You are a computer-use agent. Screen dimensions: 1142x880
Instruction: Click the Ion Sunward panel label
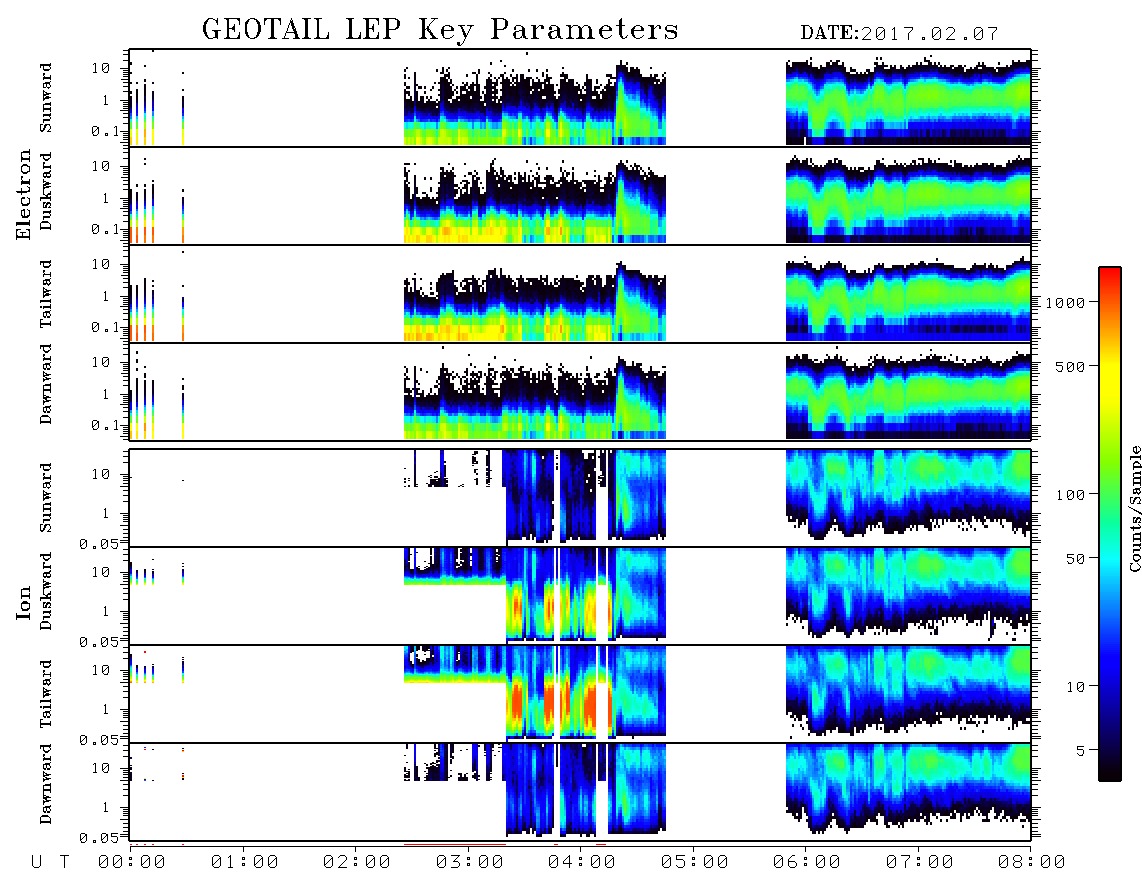point(46,497)
